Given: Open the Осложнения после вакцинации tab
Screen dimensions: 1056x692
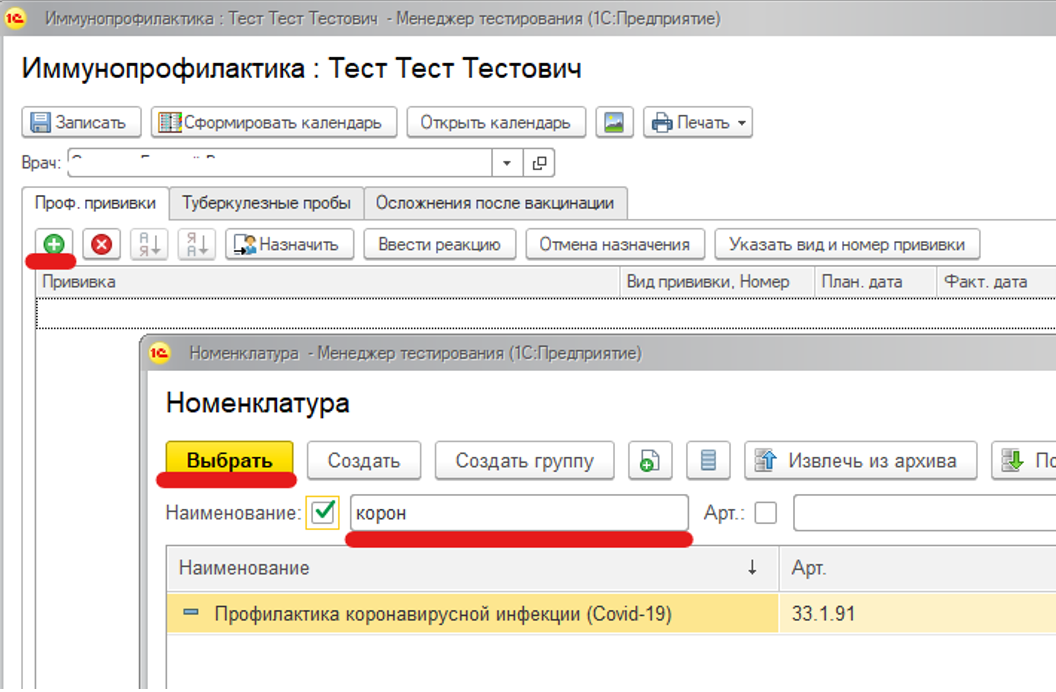Looking at the screenshot, I should click(494, 203).
